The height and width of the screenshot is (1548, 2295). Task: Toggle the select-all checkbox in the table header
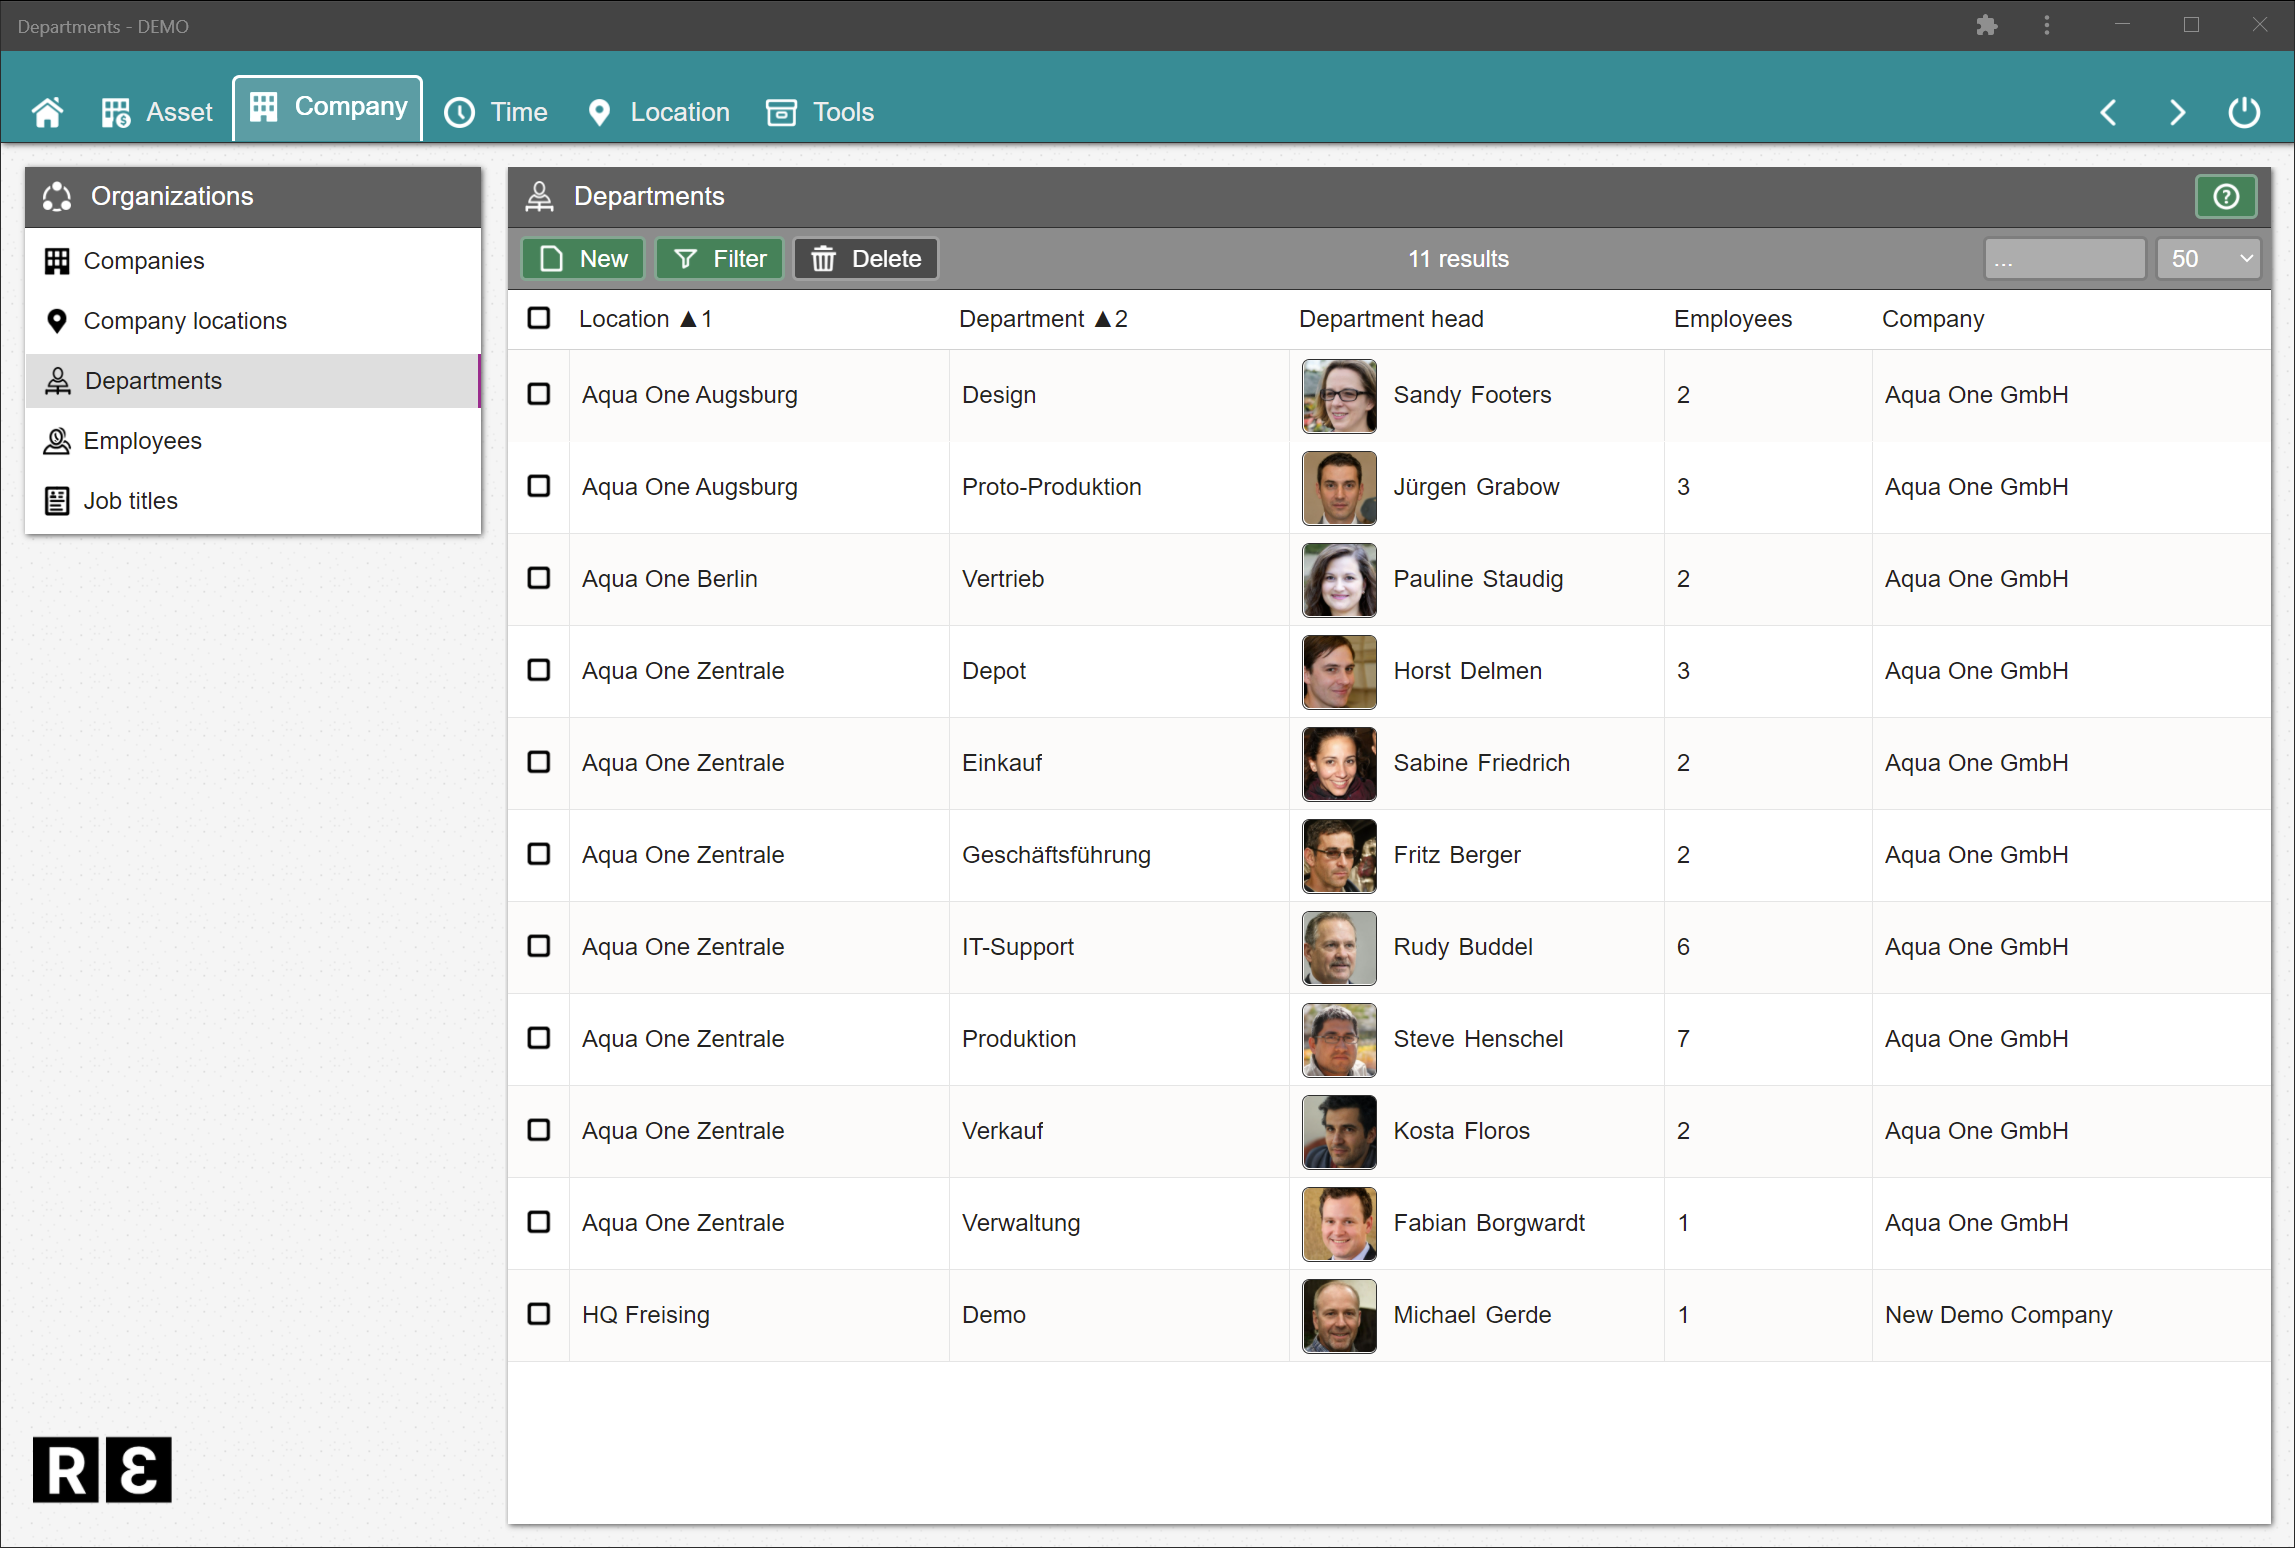[x=539, y=318]
